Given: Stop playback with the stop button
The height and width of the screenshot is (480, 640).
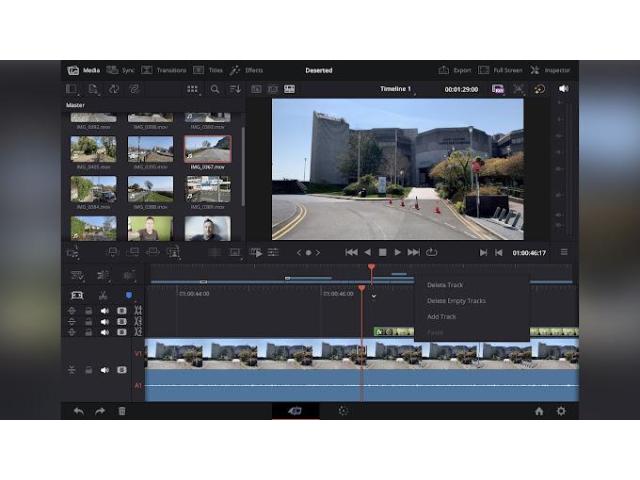Looking at the screenshot, I should point(382,253).
